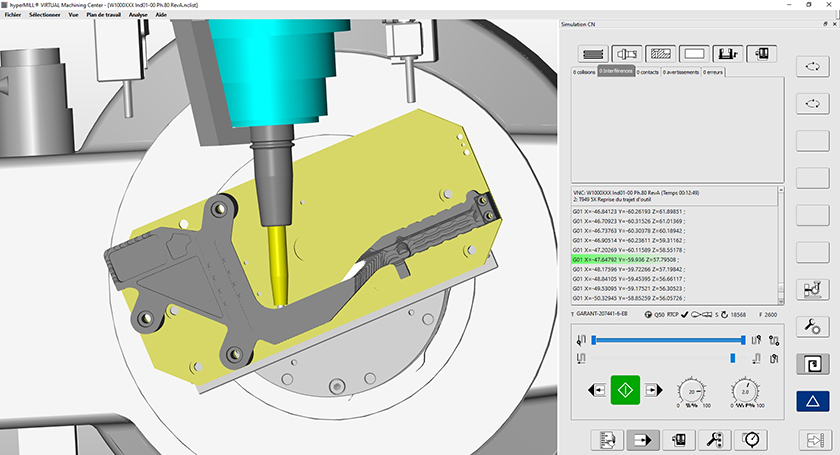This screenshot has height=455, width=840.
Task: Click the green start simulation button
Action: coord(625,389)
